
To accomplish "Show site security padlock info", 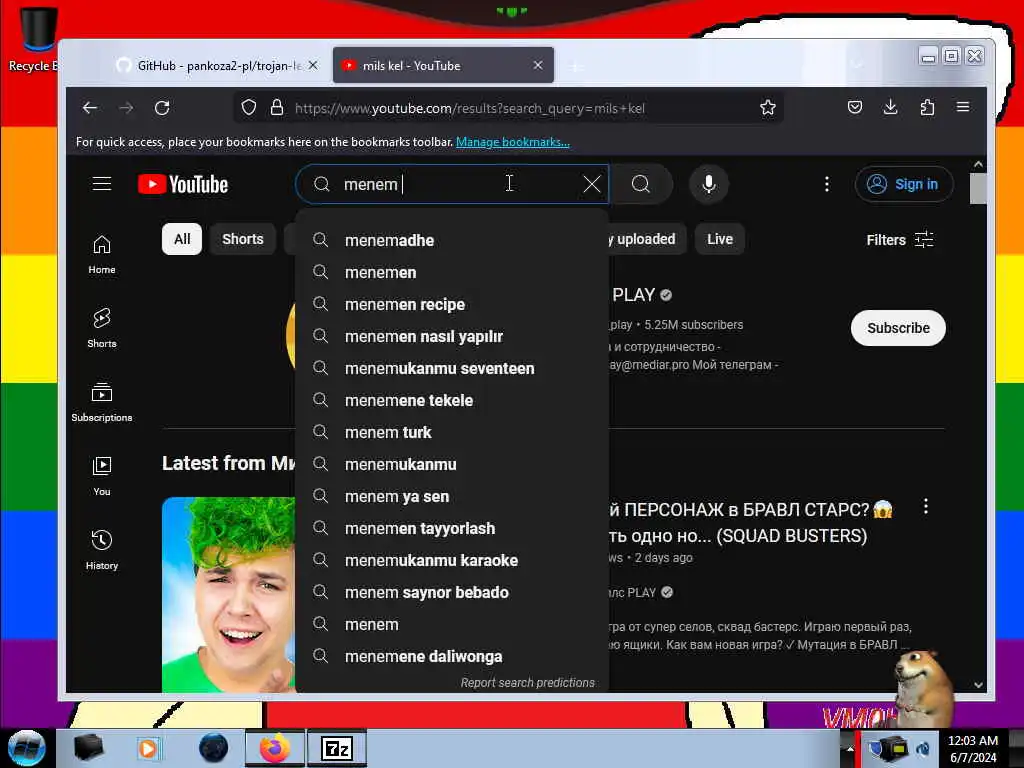I will (277, 108).
